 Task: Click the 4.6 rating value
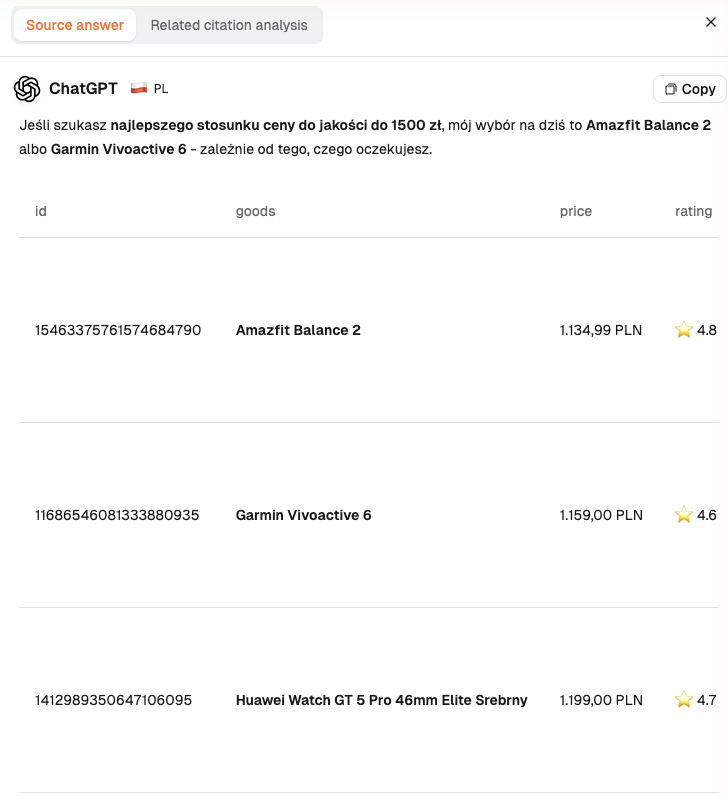(x=707, y=515)
